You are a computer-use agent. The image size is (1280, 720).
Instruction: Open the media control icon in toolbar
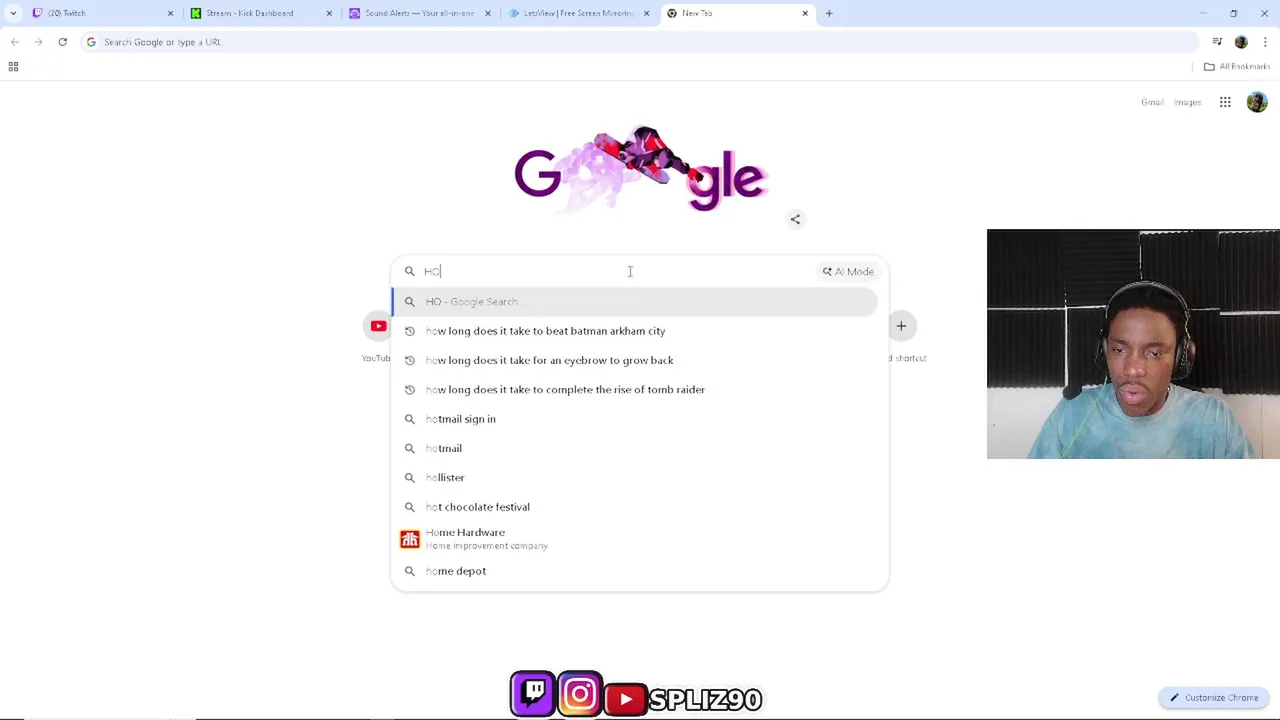coord(1217,42)
